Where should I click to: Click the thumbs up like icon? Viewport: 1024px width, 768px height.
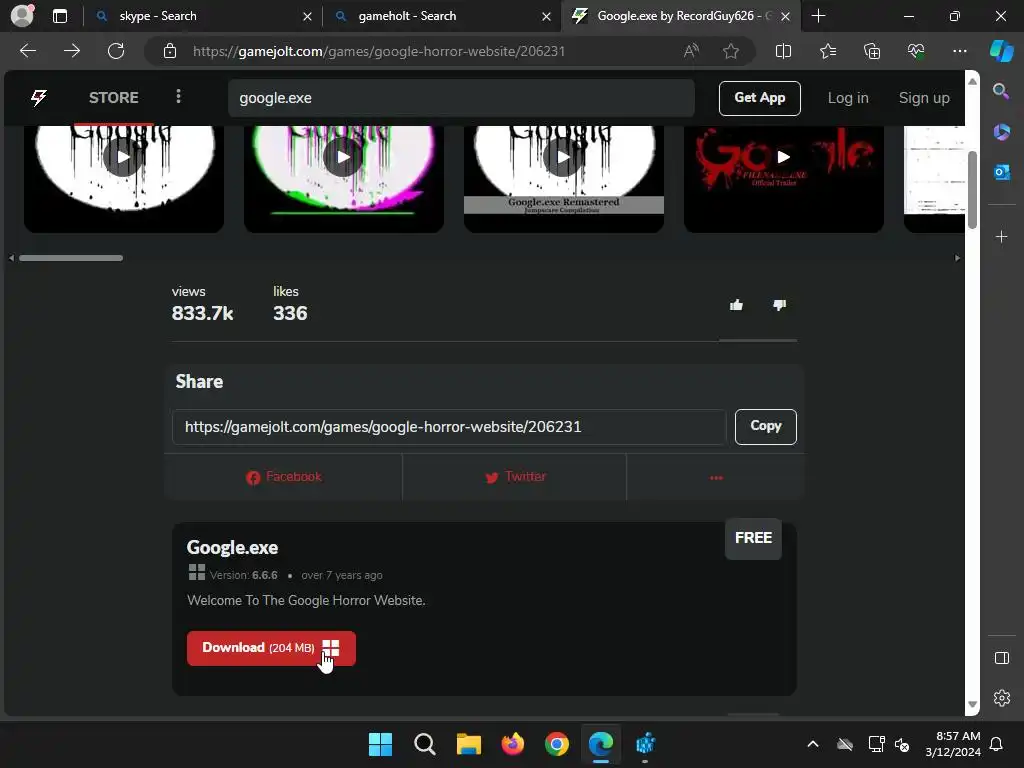[736, 305]
